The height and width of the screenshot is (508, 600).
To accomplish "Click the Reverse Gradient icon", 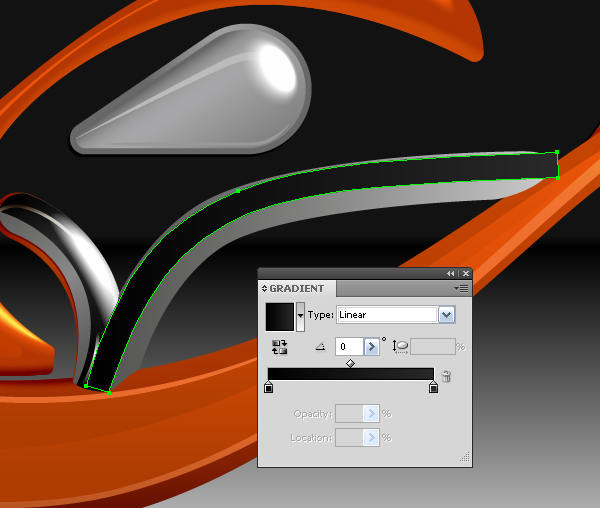I will [x=279, y=347].
